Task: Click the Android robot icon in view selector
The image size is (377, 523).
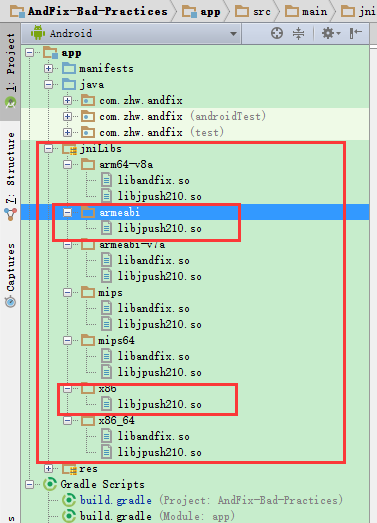Action: point(38,33)
